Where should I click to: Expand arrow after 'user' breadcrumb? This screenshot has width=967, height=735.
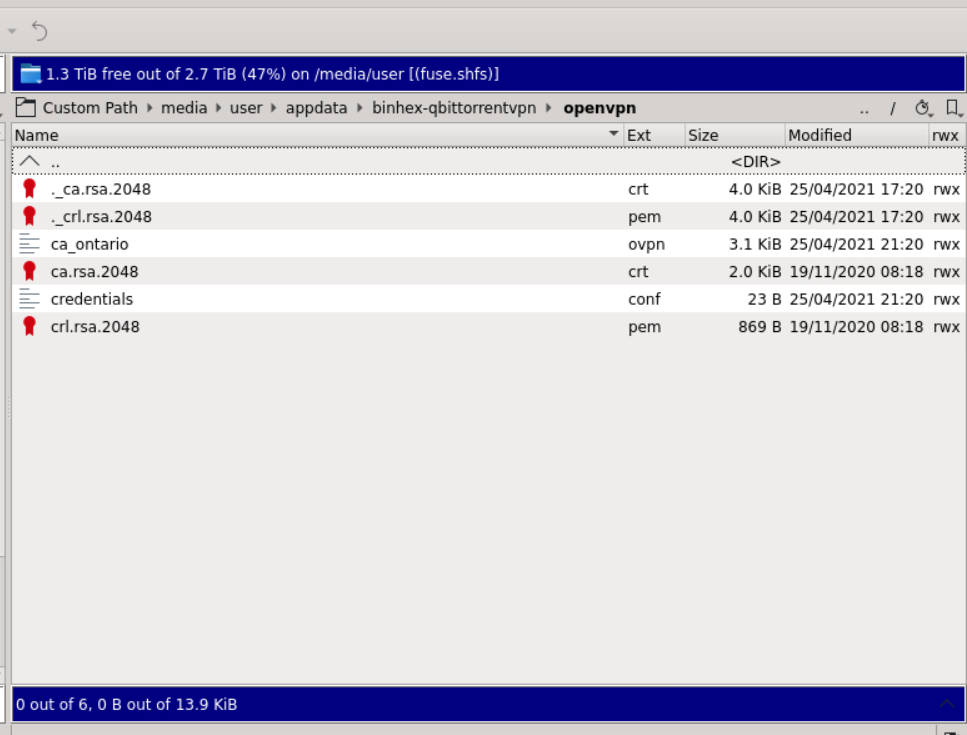point(274,108)
